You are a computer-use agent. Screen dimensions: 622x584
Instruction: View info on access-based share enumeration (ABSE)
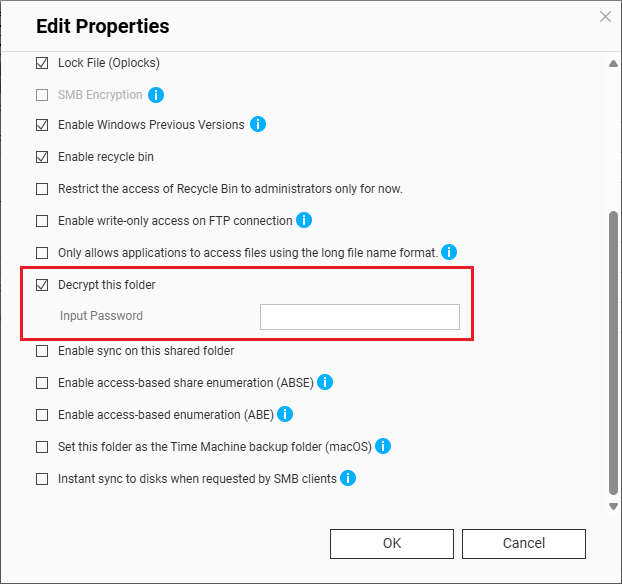(325, 383)
